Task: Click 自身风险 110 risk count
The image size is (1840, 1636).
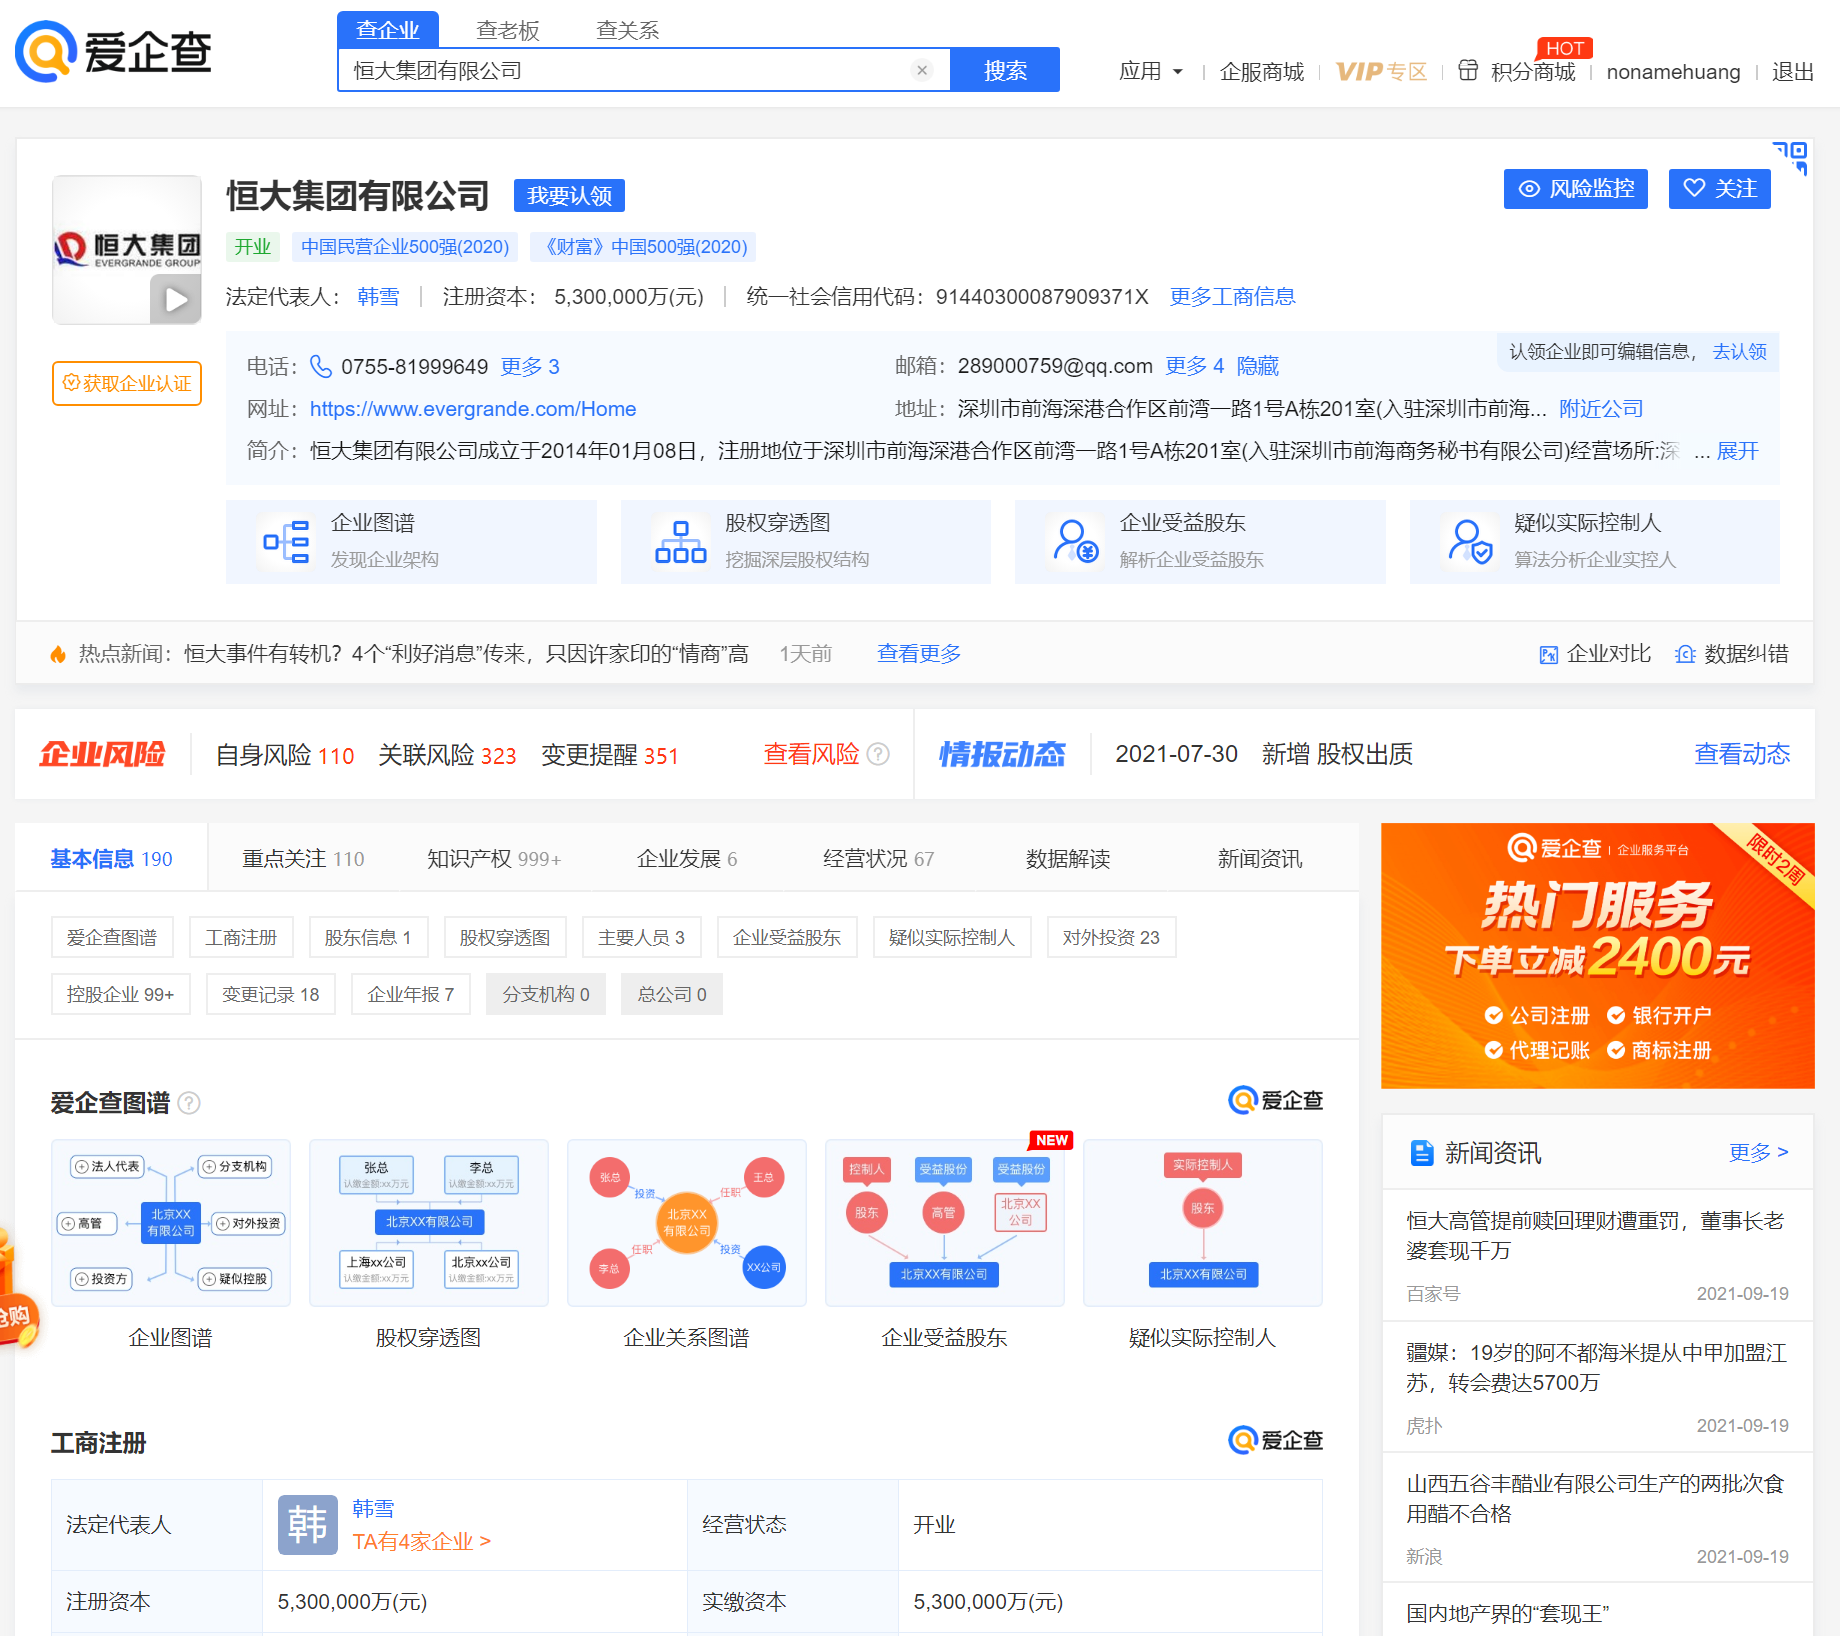Action: pyautogui.click(x=285, y=755)
